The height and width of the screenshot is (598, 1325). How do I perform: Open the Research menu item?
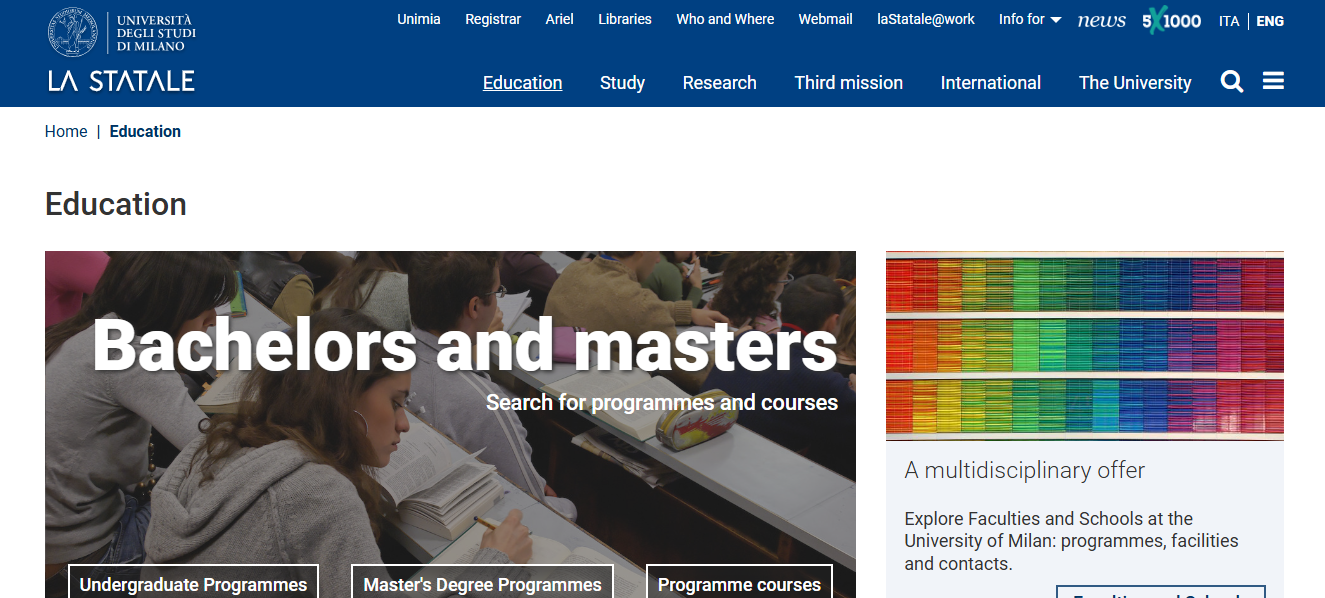tap(719, 83)
